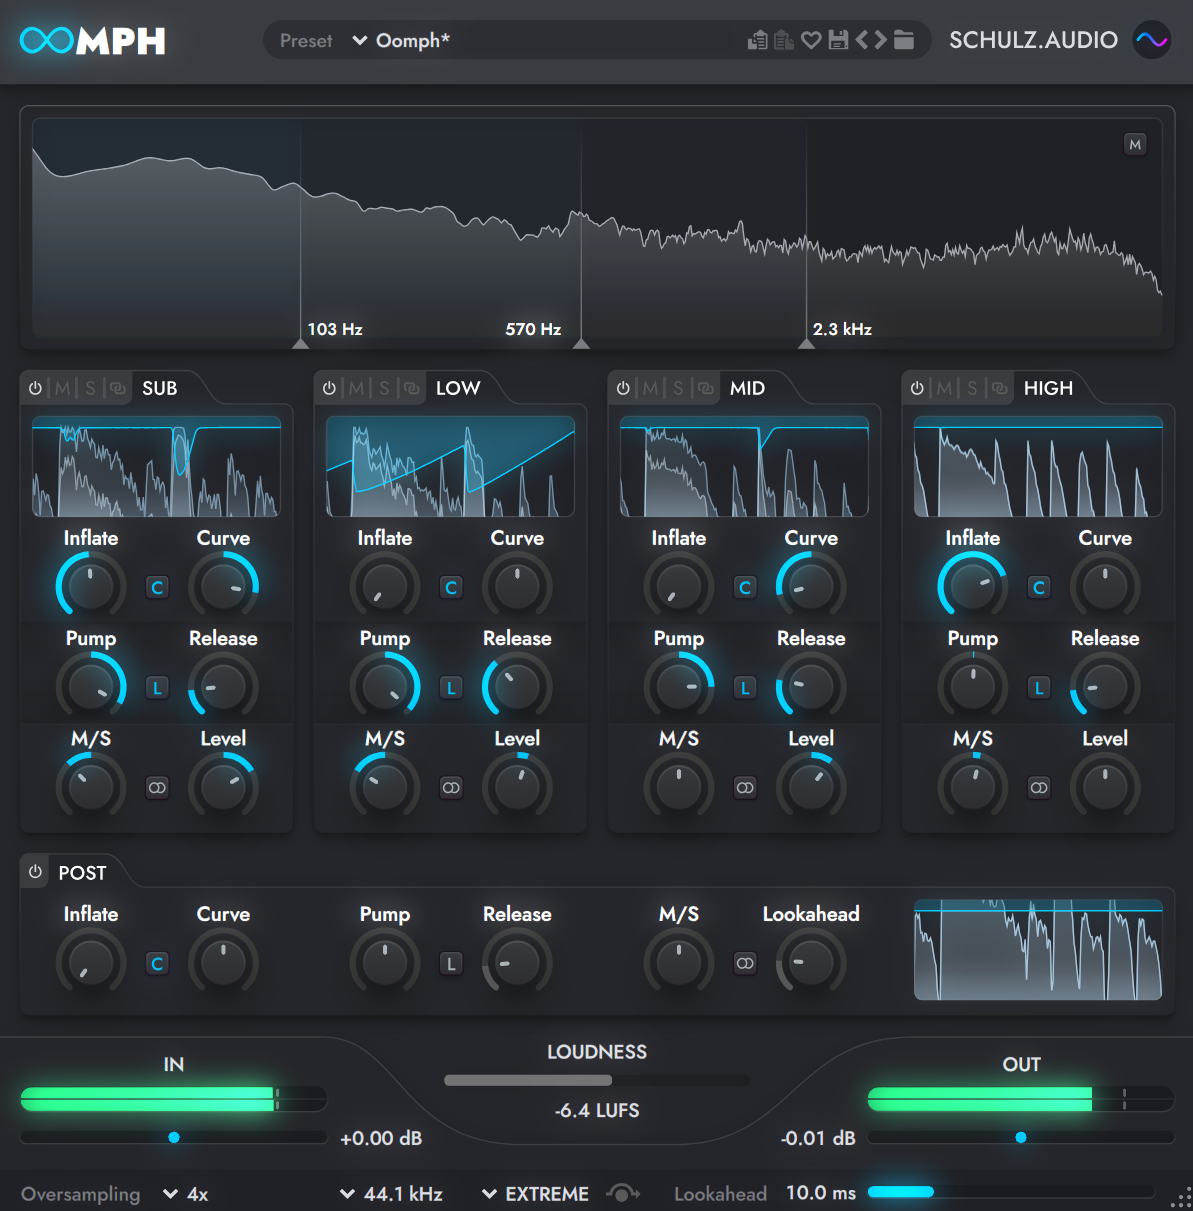1193x1211 pixels.
Task: Toggle the power button on the SUB band
Action: point(35,388)
